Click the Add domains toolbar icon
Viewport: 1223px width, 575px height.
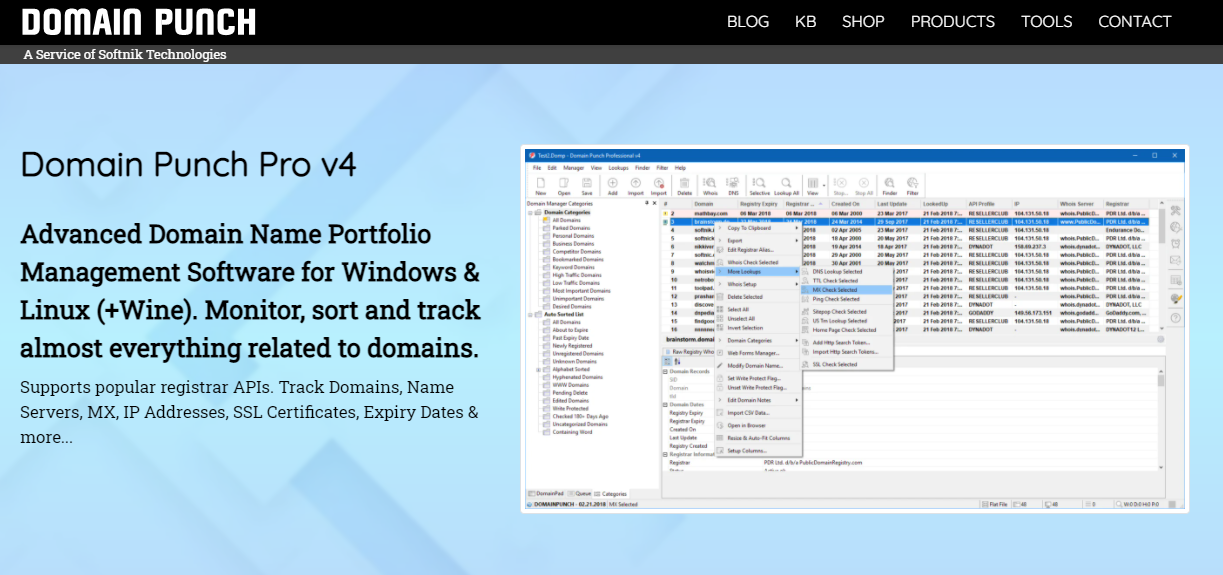[612, 186]
